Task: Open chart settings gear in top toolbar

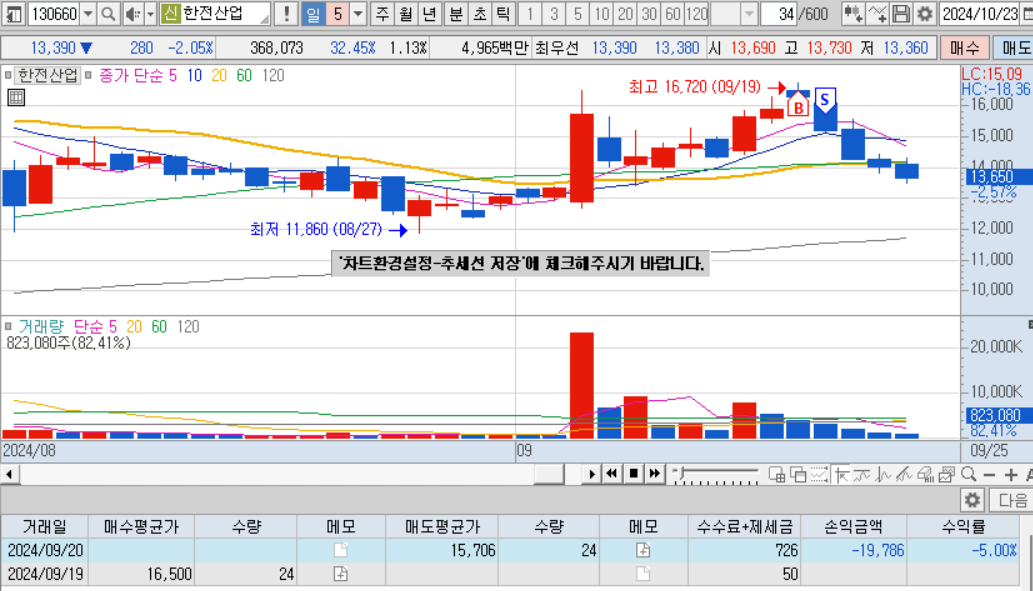Action: pos(925,14)
